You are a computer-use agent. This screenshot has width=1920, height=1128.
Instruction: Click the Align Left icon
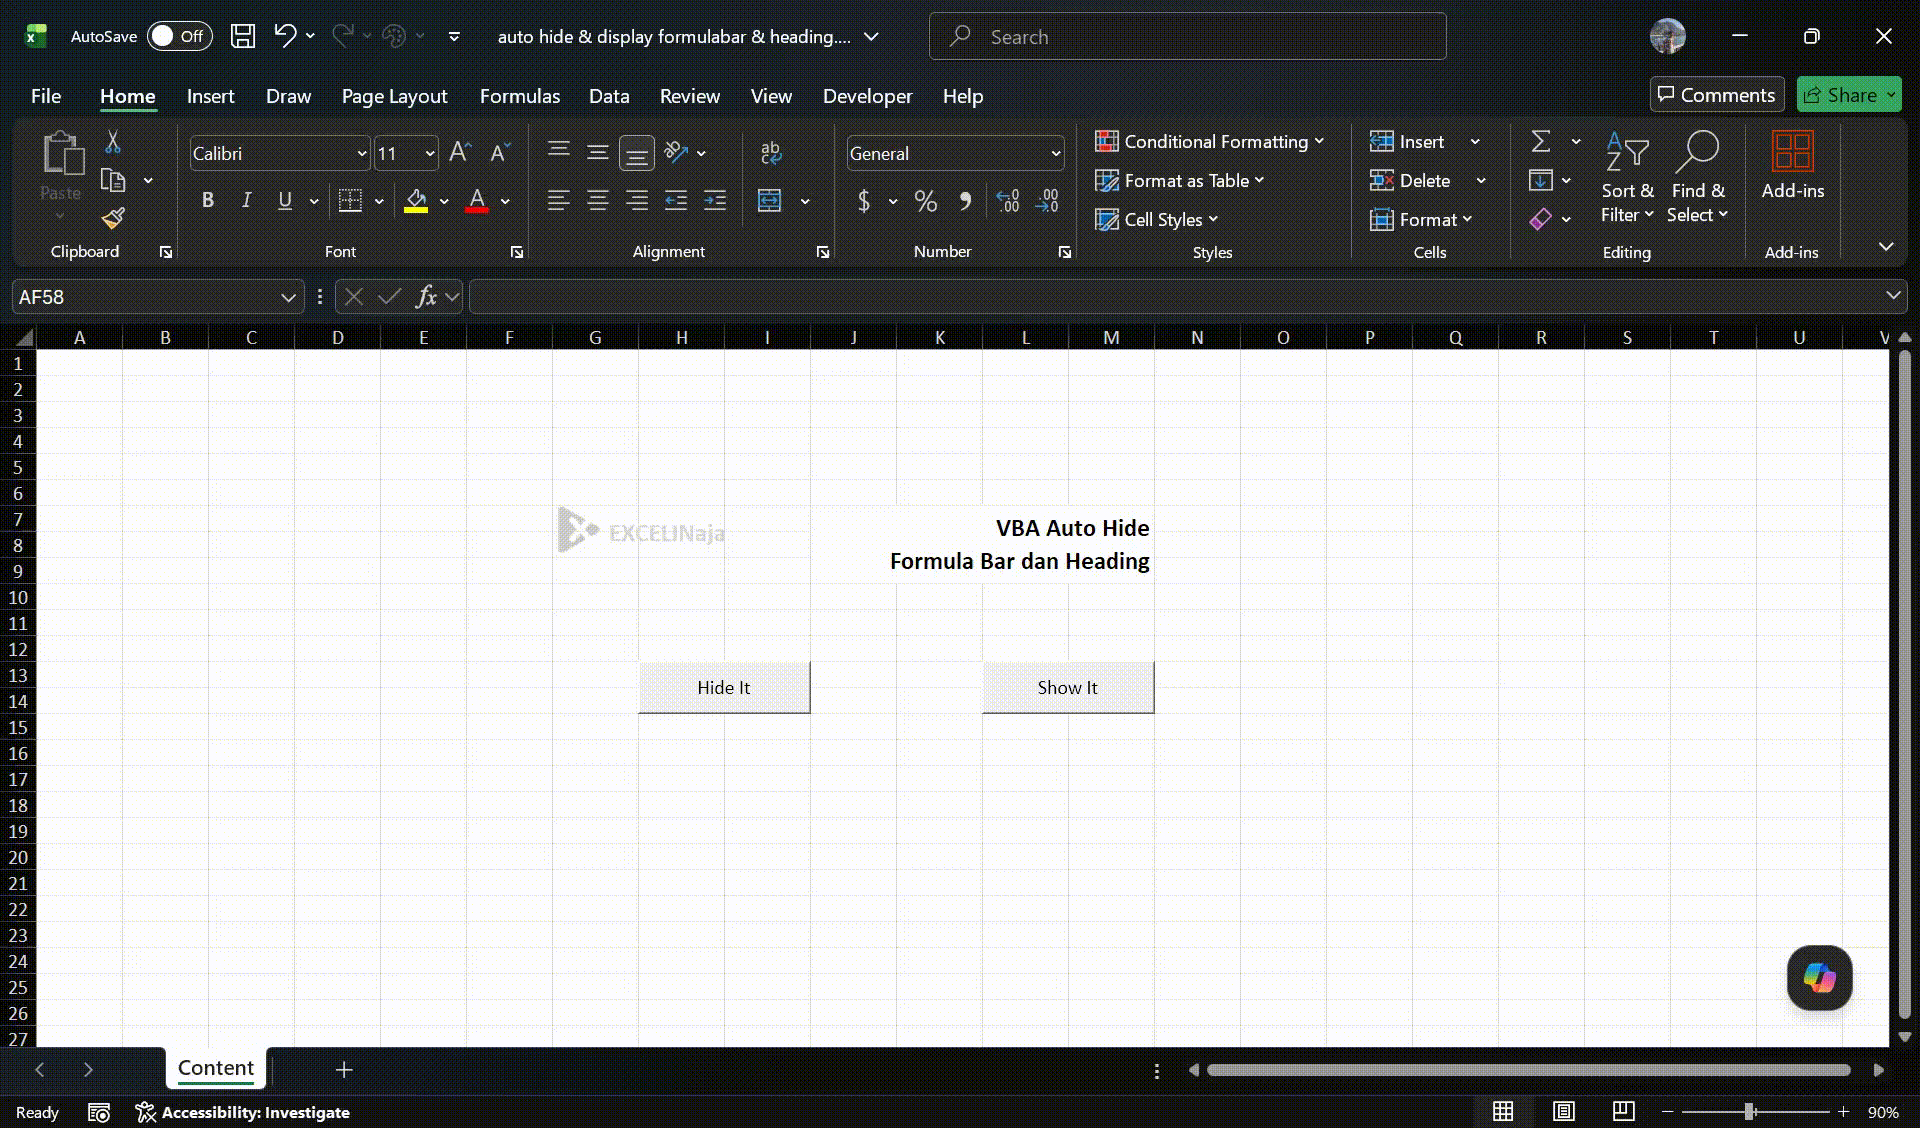[x=559, y=201]
